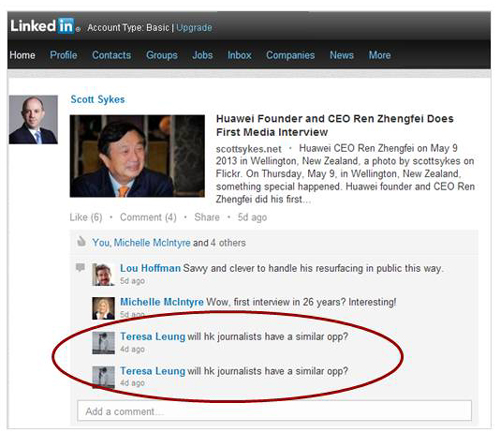Open Scott Sykes' profile photo
This screenshot has height=433, width=500.
click(33, 120)
